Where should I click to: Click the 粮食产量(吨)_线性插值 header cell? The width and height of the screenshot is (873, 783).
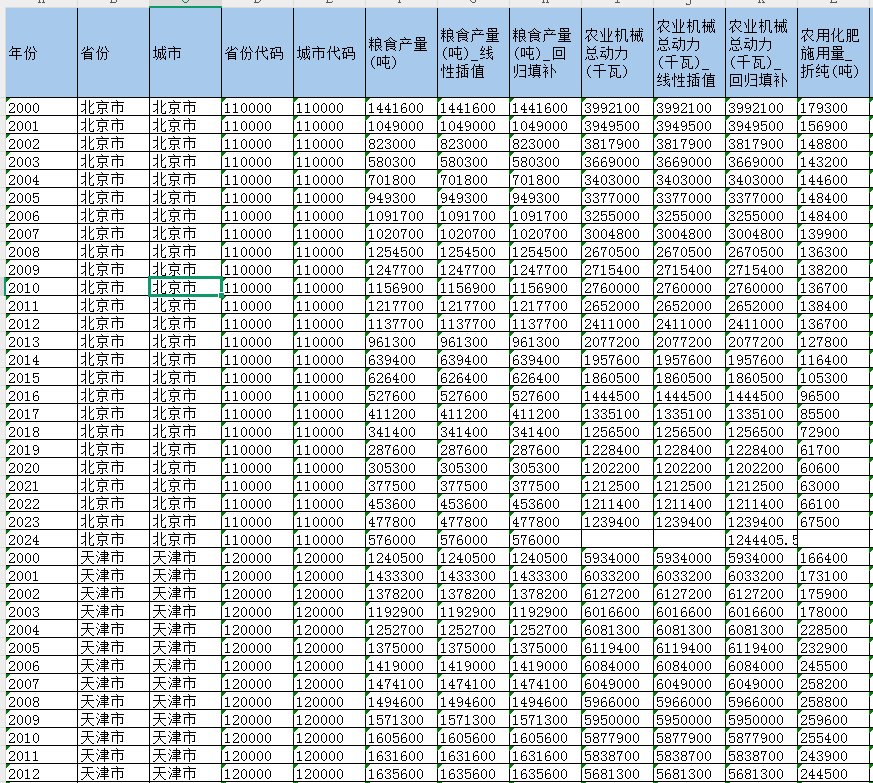click(x=472, y=54)
